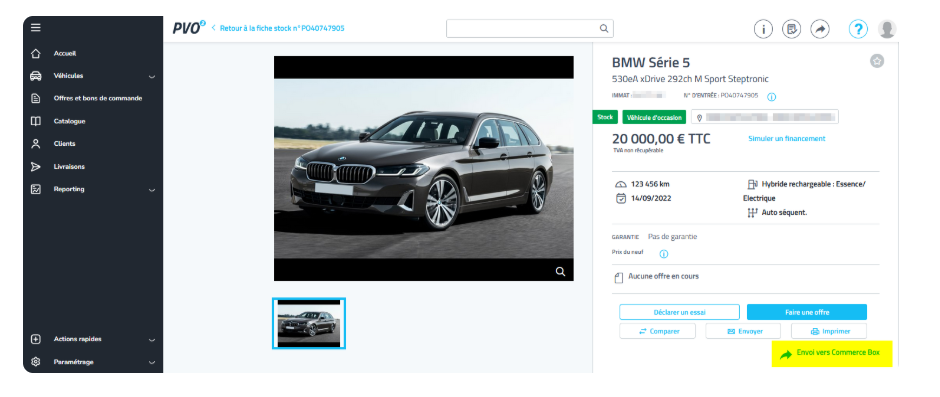
Task: Click the location field with pin icon
Action: coord(765,118)
